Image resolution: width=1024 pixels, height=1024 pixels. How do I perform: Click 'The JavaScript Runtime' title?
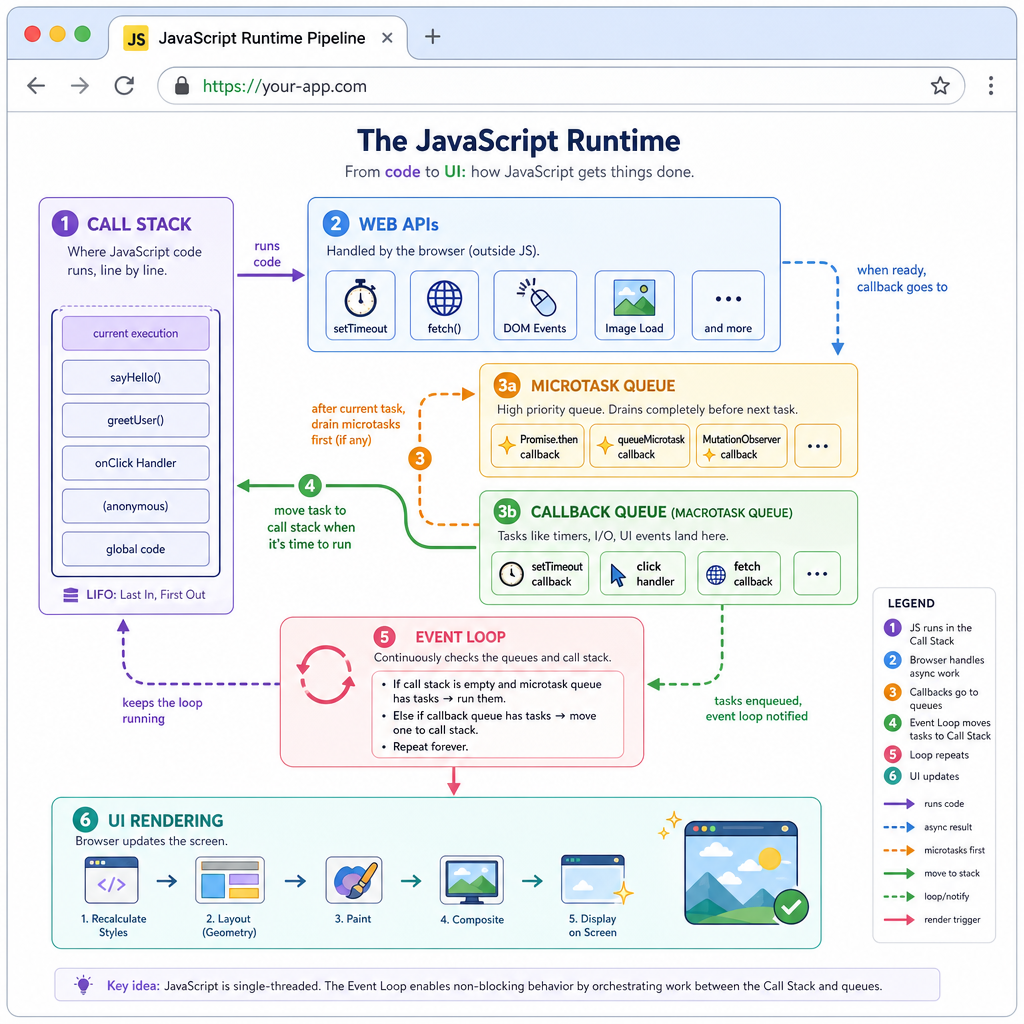click(x=519, y=140)
